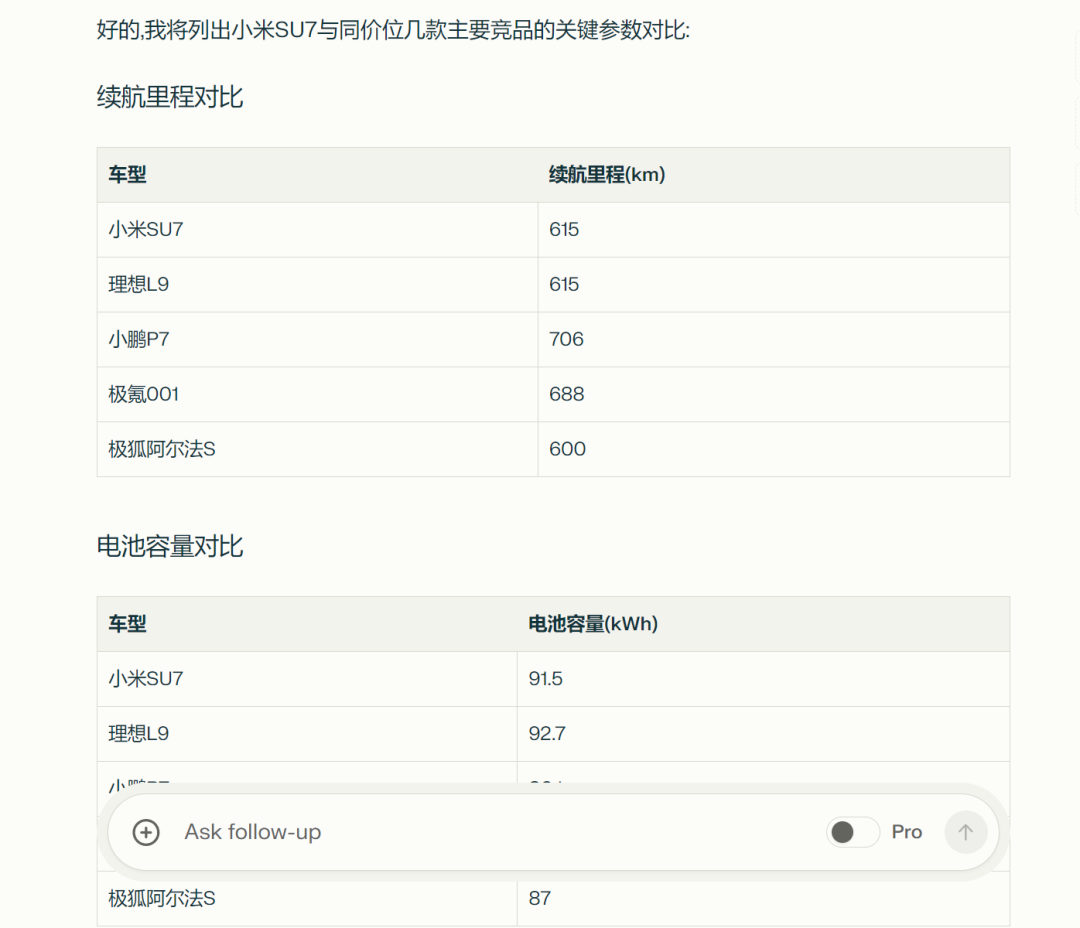Click the 688 range value

click(567, 394)
